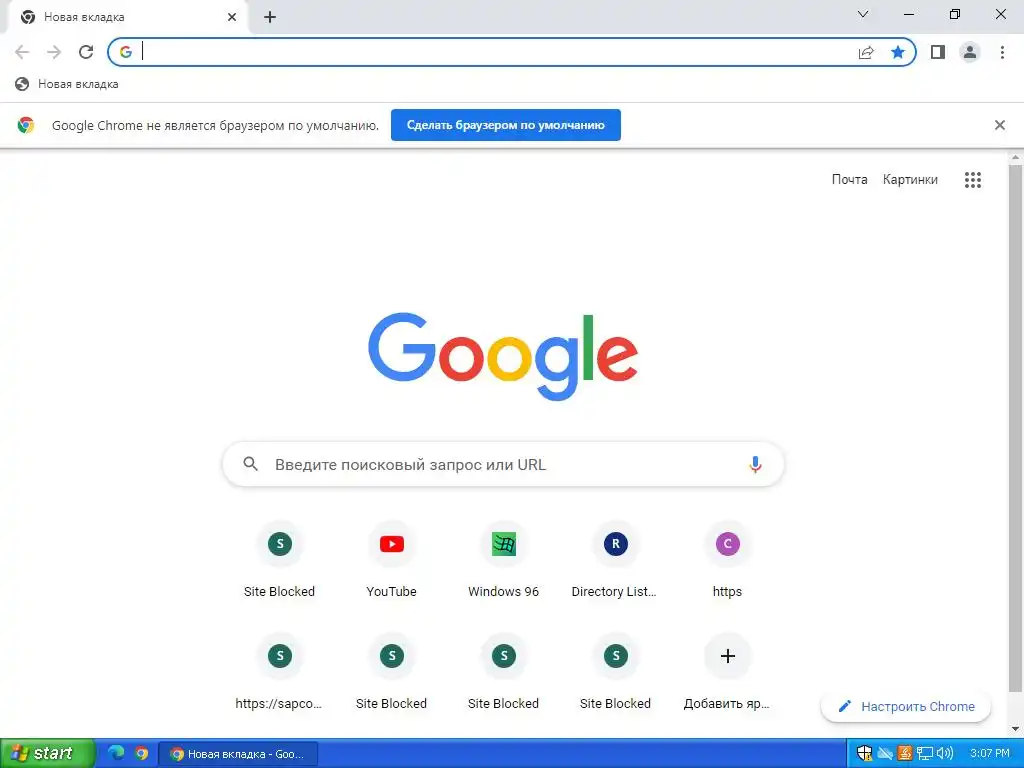Open the https shortcut with purple C icon

pos(728,562)
